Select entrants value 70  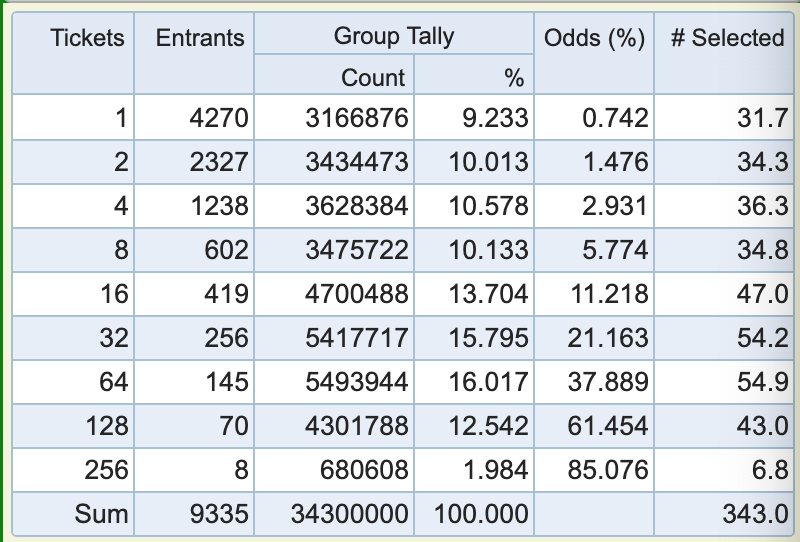[234, 426]
